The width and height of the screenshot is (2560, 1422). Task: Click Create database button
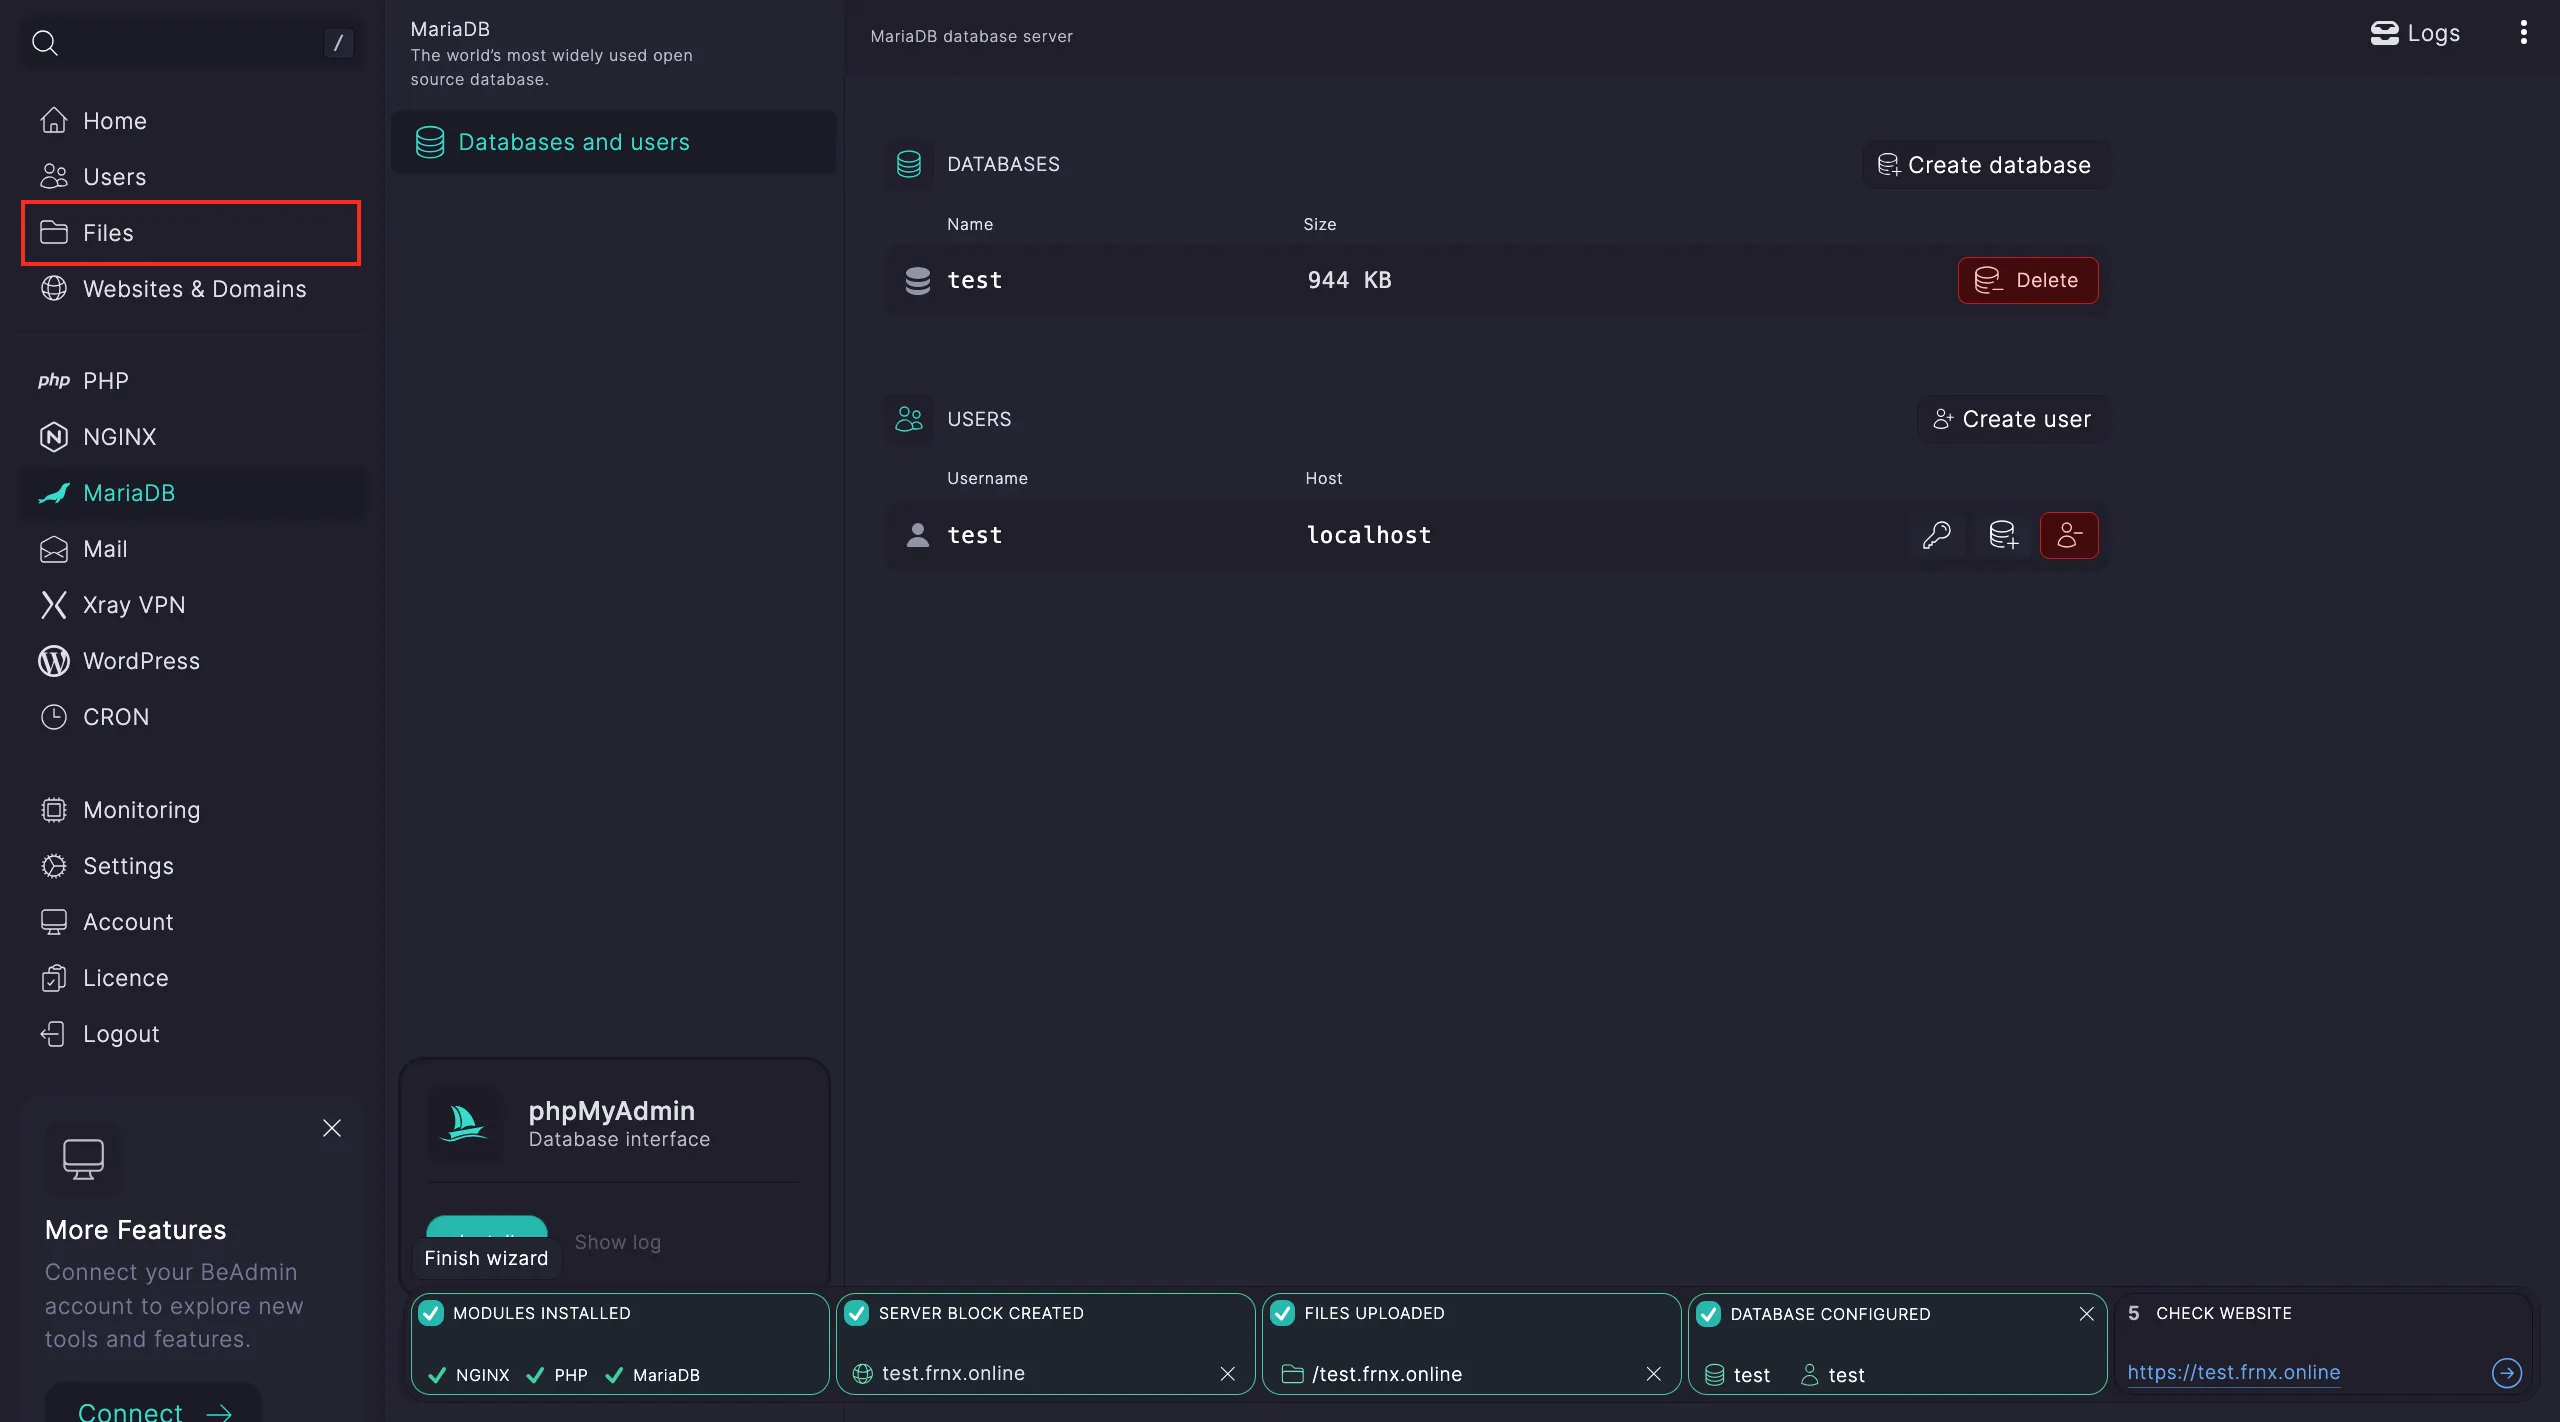coord(1986,165)
